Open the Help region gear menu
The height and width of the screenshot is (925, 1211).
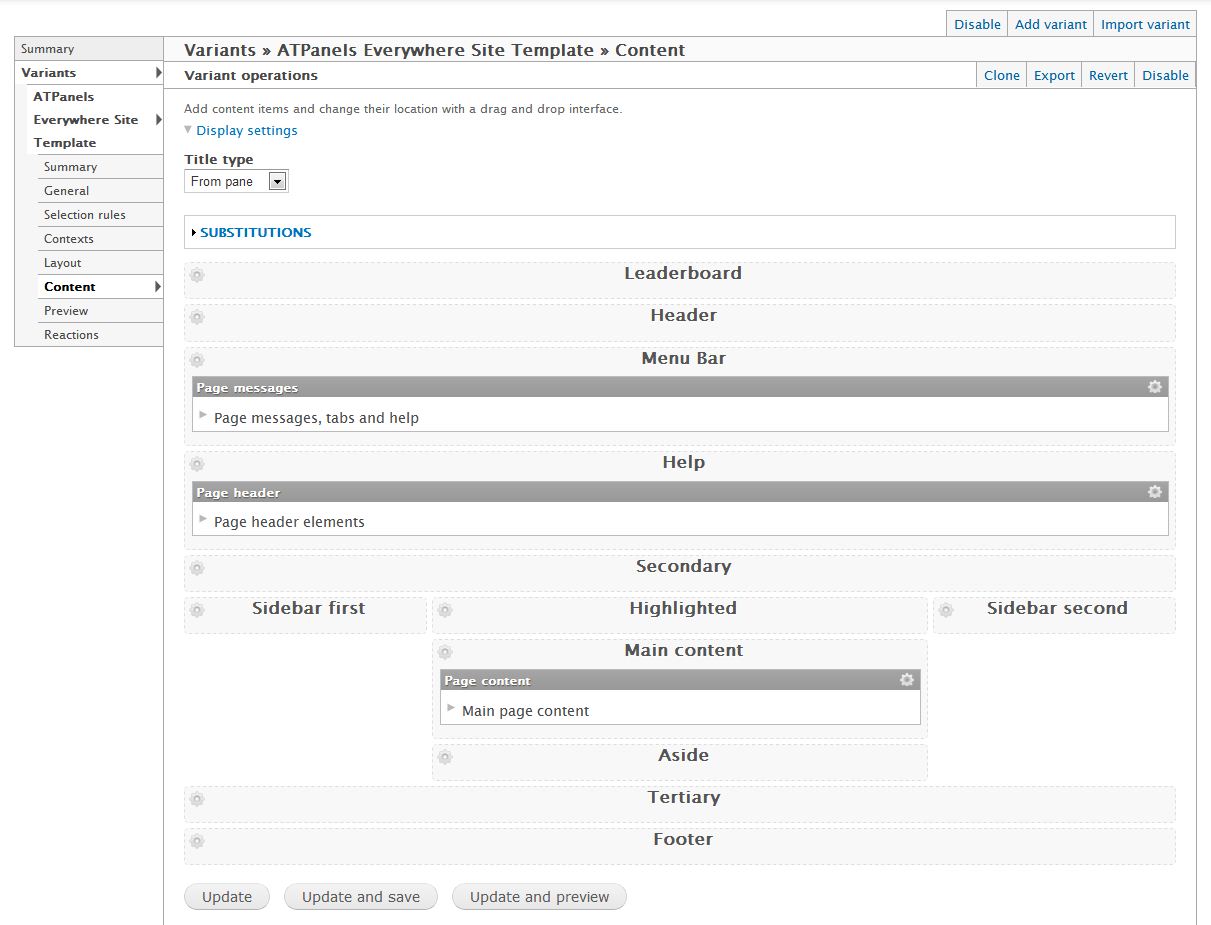[197, 464]
